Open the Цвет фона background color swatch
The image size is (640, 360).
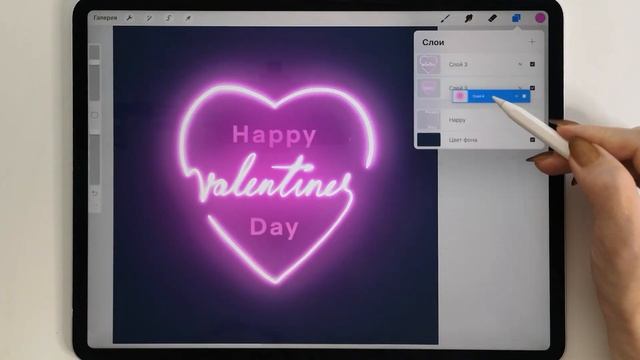click(429, 140)
